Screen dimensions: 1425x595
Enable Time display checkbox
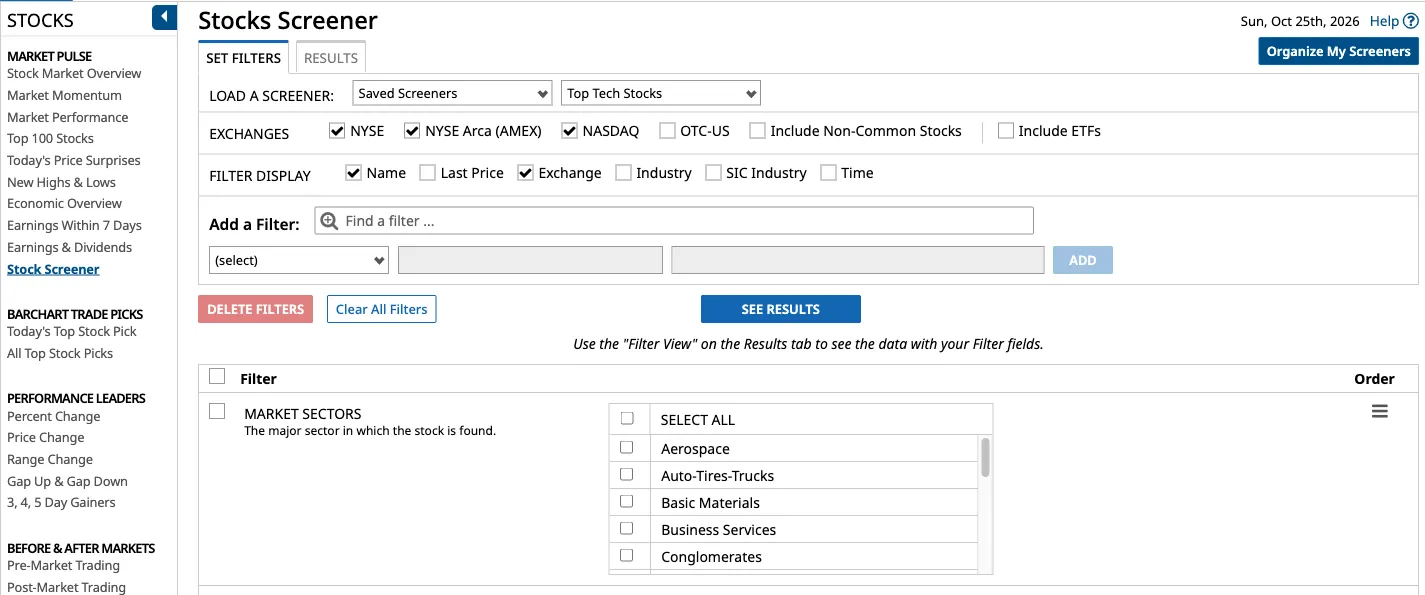pos(828,173)
